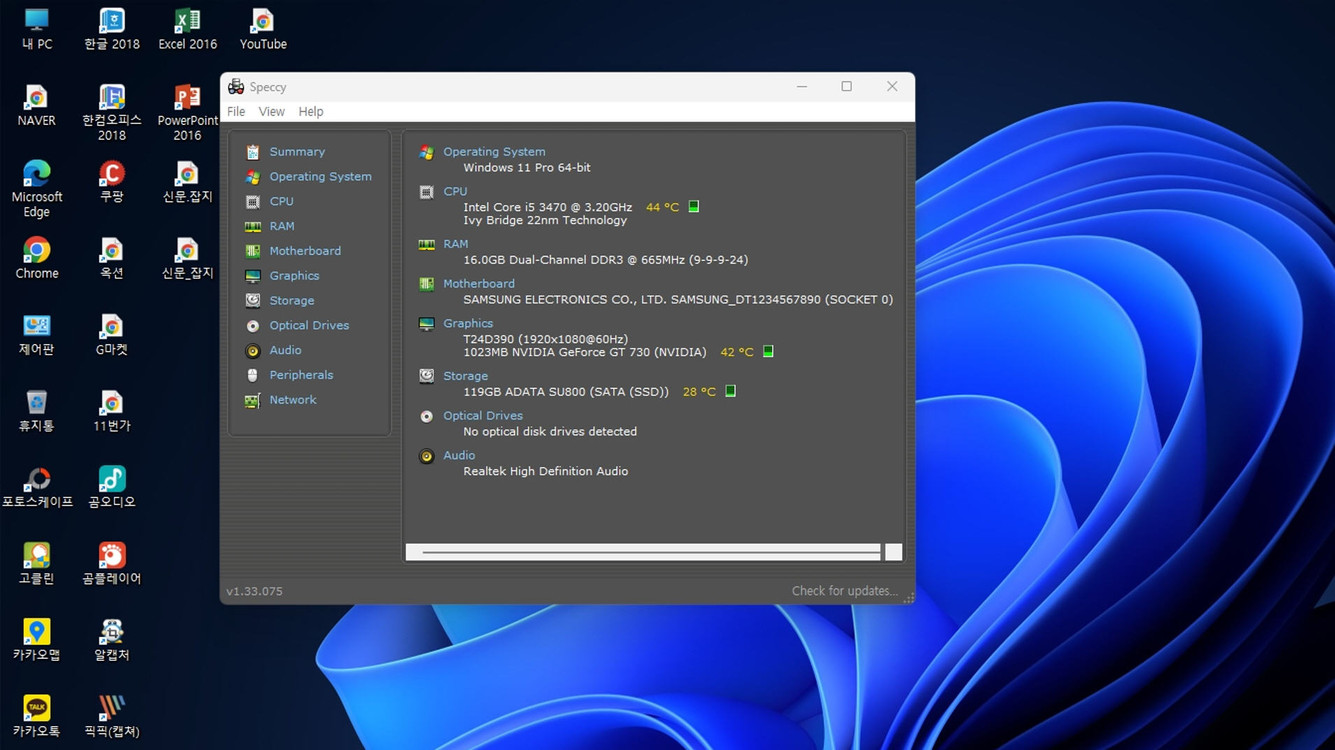Click the SSD temperature indicator next to 28 °C
This screenshot has height=750, width=1335.
tap(730, 391)
